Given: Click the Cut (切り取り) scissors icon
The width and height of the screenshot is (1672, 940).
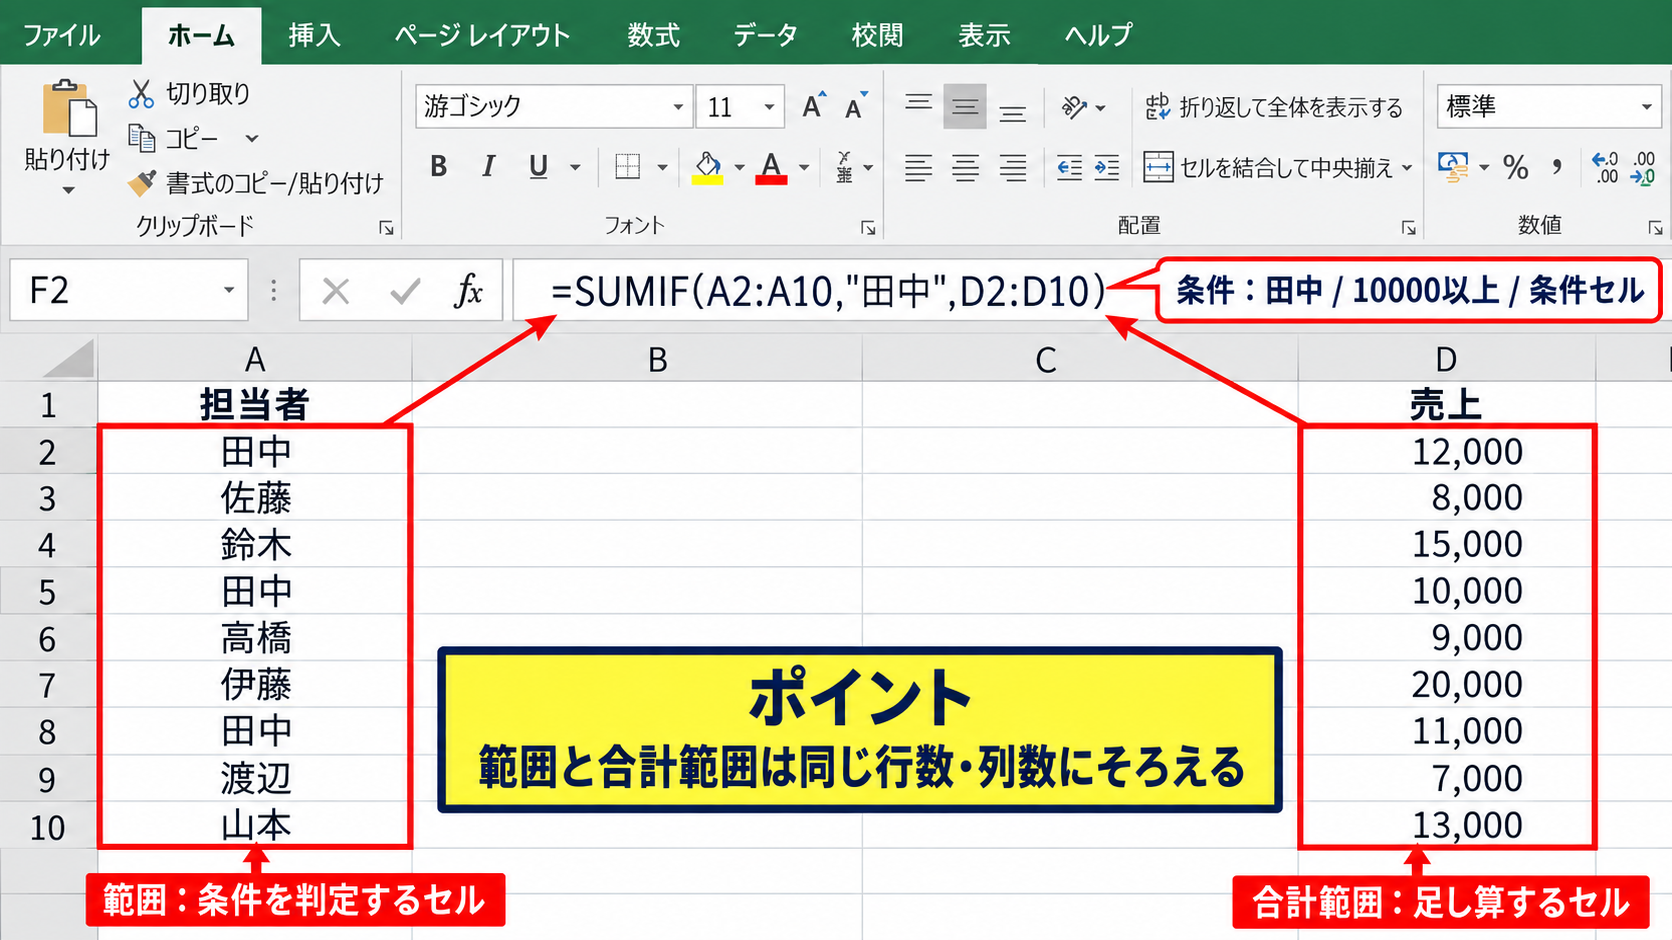Looking at the screenshot, I should click(x=141, y=94).
